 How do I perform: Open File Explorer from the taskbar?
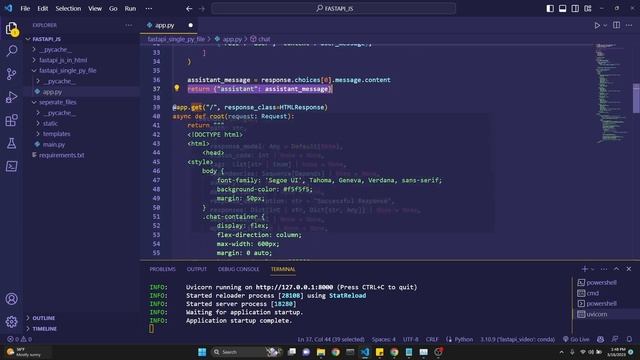point(321,352)
